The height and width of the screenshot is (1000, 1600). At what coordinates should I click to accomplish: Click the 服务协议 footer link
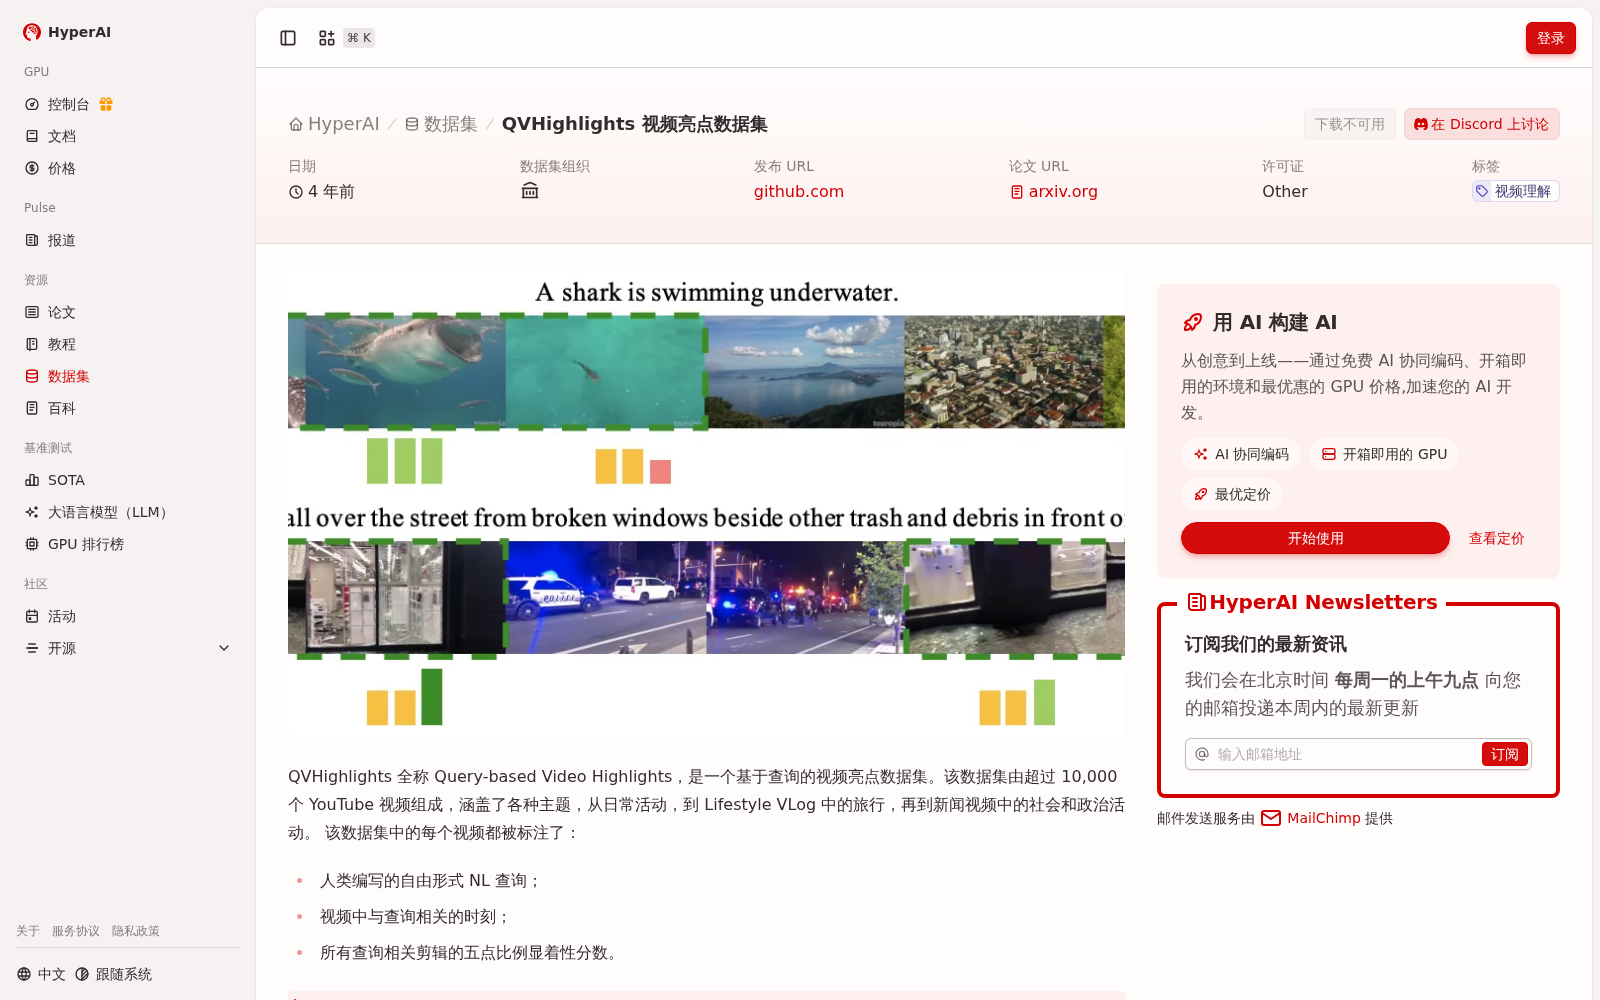click(76, 931)
